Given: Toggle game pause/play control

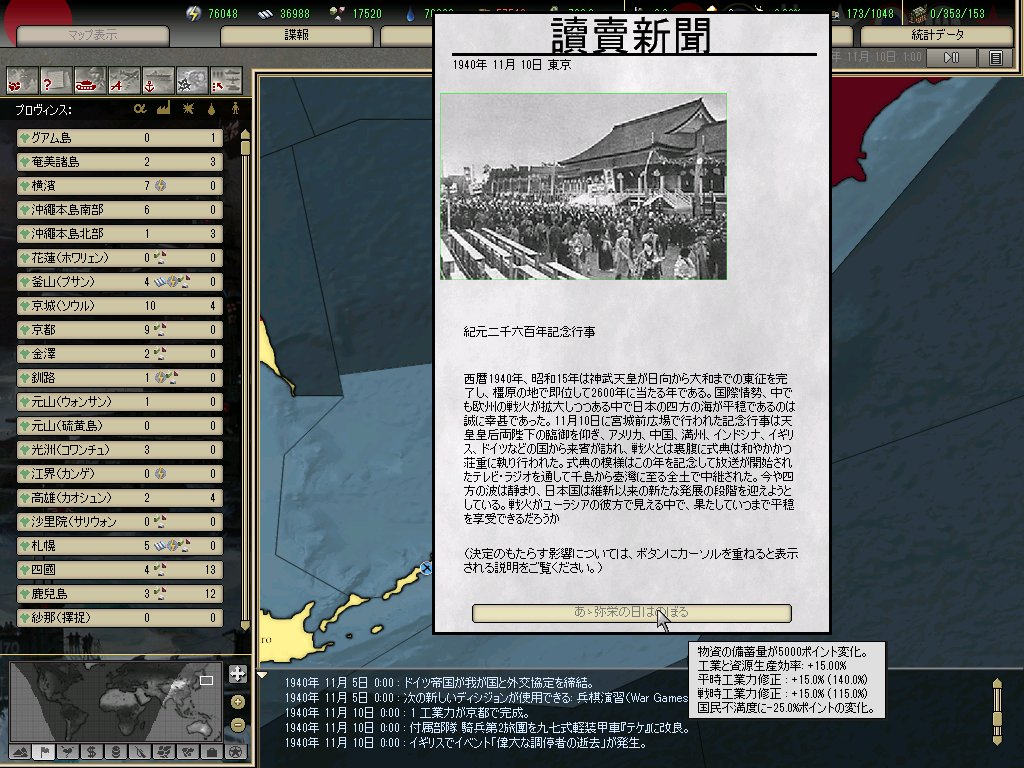Looking at the screenshot, I should 952,57.
